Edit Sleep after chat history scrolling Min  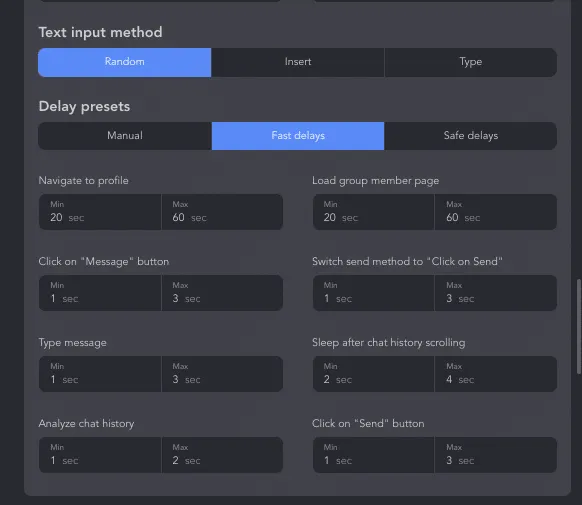coord(373,374)
